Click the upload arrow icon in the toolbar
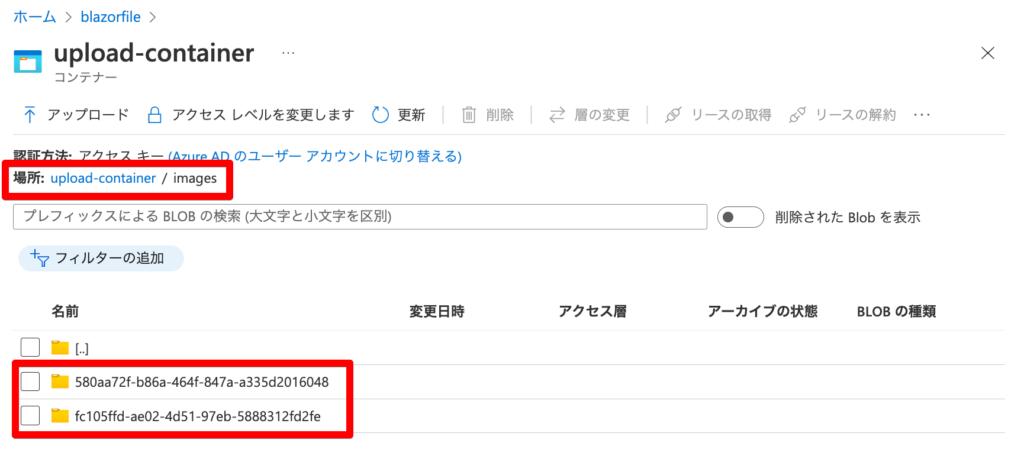The width and height of the screenshot is (1024, 472). tap(29, 115)
